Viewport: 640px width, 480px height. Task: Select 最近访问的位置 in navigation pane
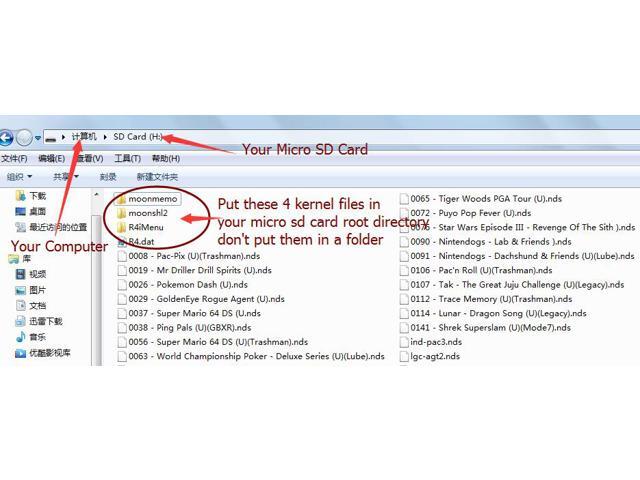pyautogui.click(x=51, y=227)
